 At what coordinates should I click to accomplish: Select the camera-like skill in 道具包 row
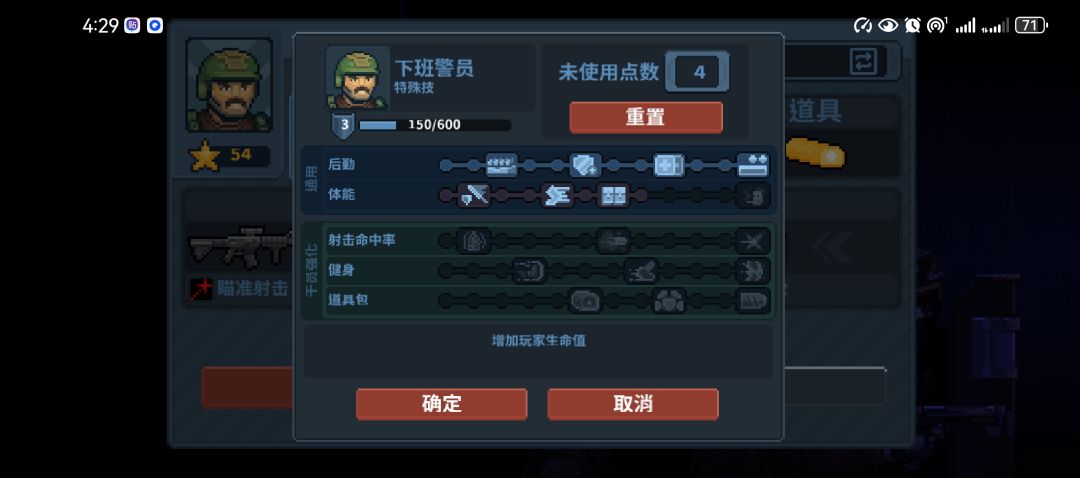(x=585, y=301)
